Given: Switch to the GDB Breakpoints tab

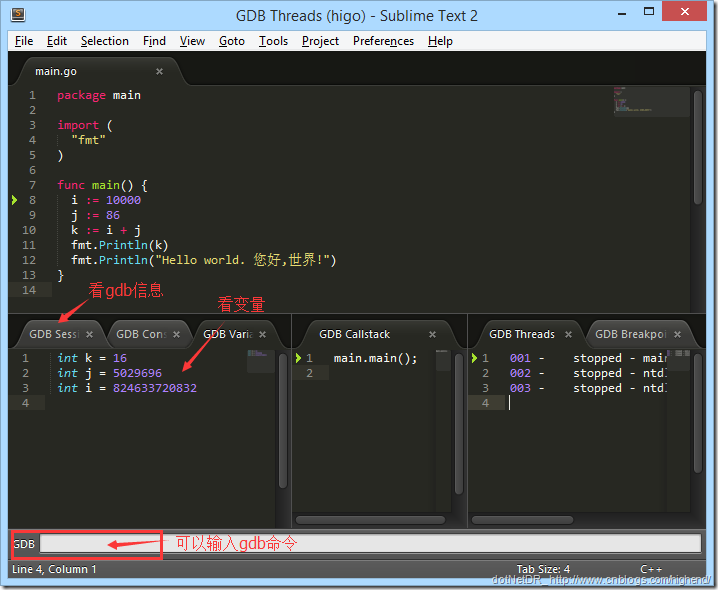Looking at the screenshot, I should pos(631,334).
